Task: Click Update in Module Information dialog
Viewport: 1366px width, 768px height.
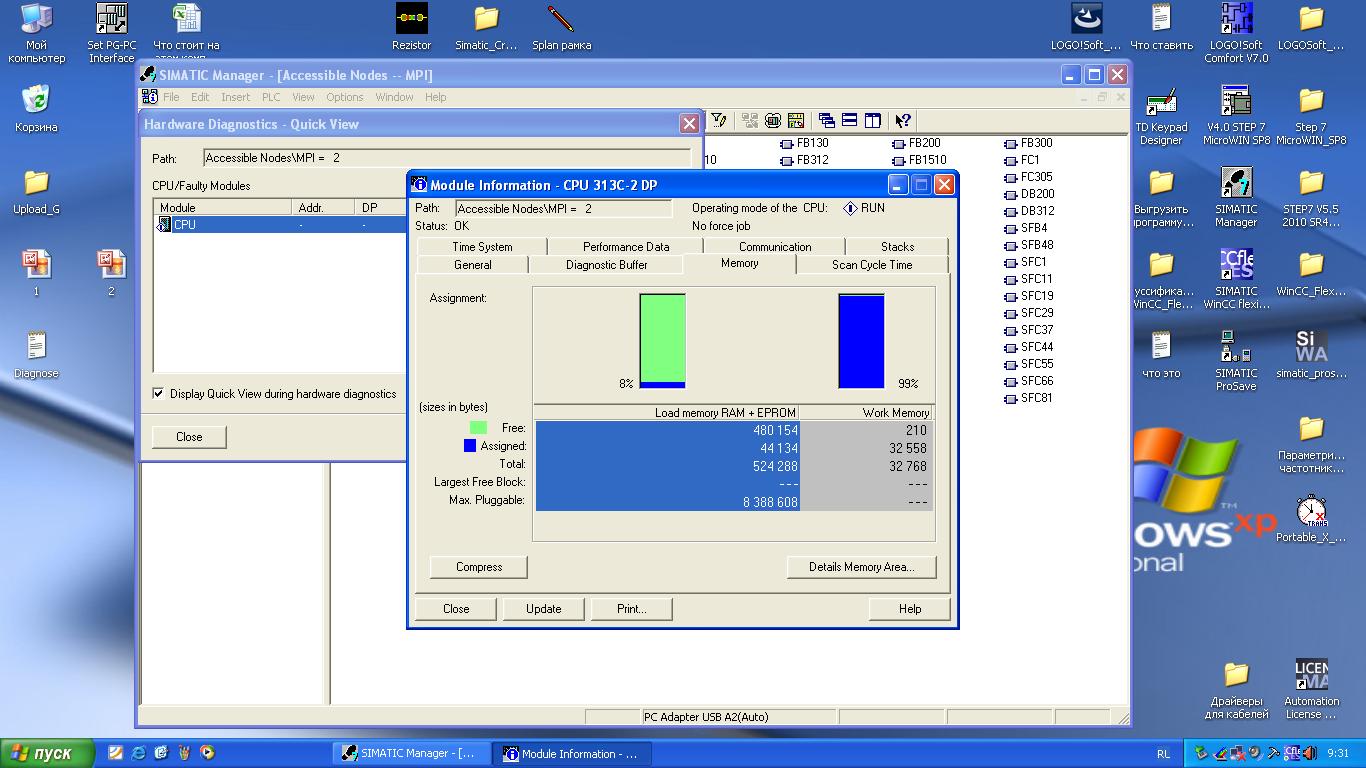Action: coord(543,609)
